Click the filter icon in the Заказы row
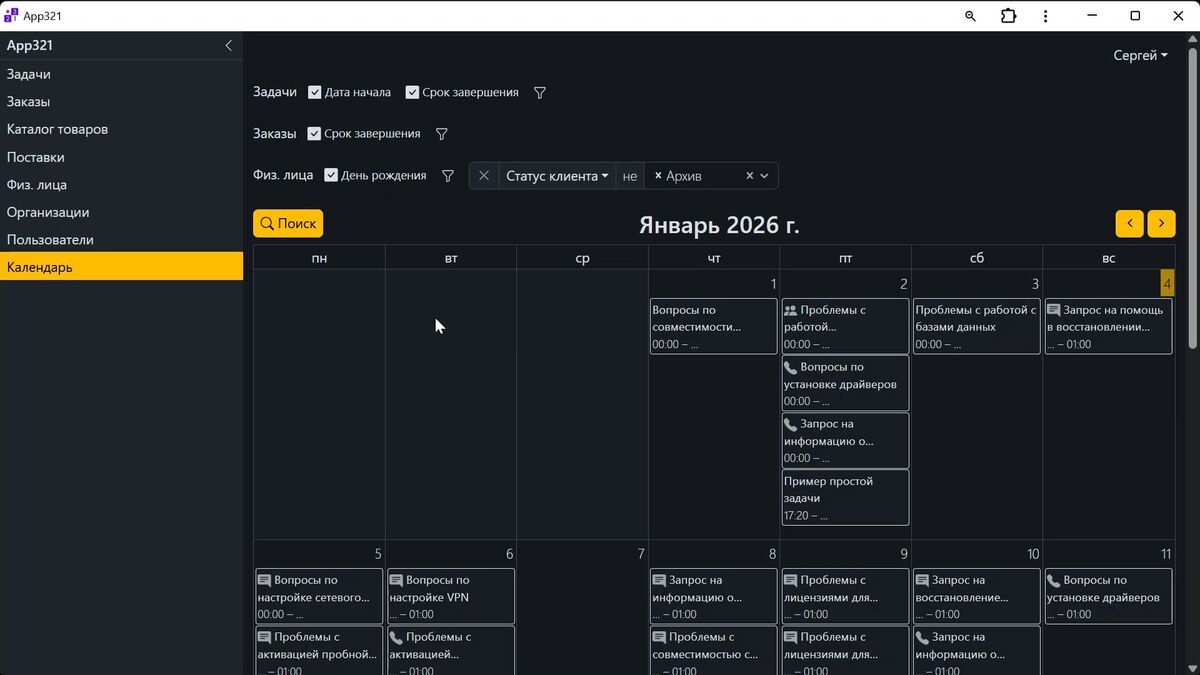This screenshot has width=1200, height=675. (x=441, y=134)
